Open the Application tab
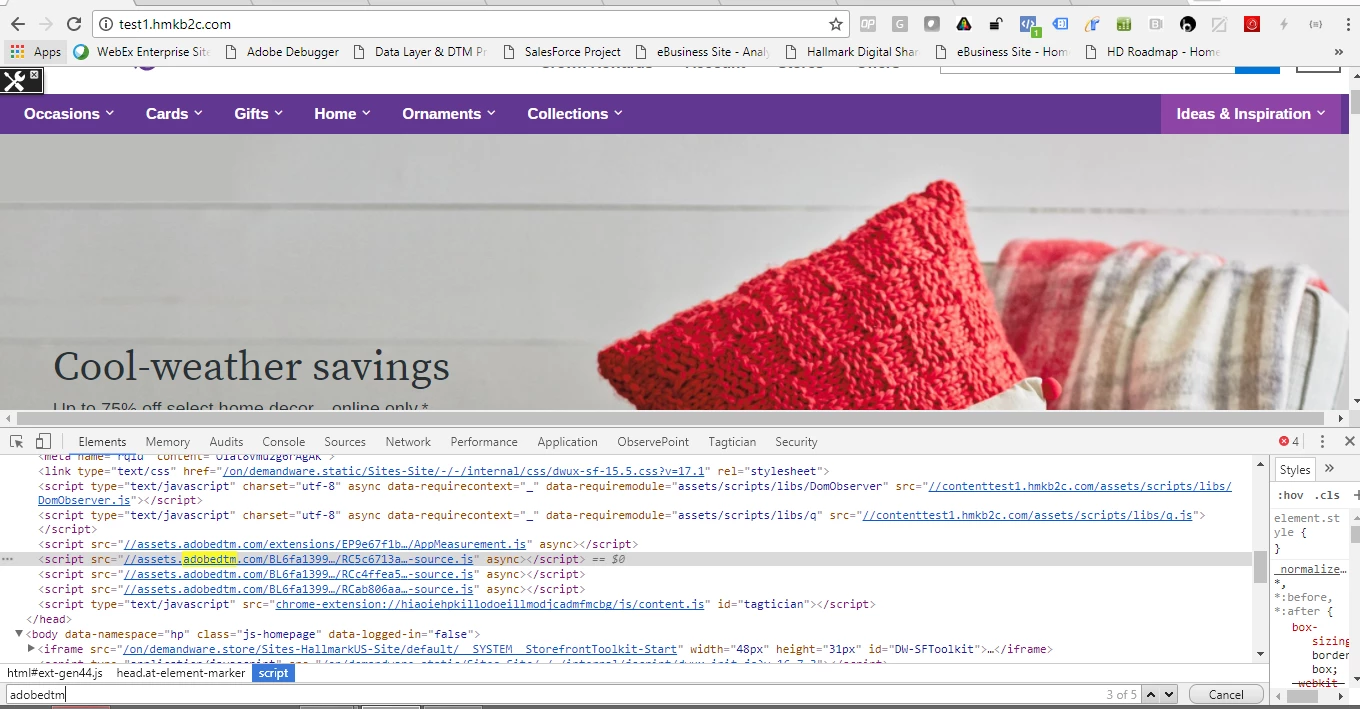Image resolution: width=1360 pixels, height=709 pixels. [x=567, y=442]
